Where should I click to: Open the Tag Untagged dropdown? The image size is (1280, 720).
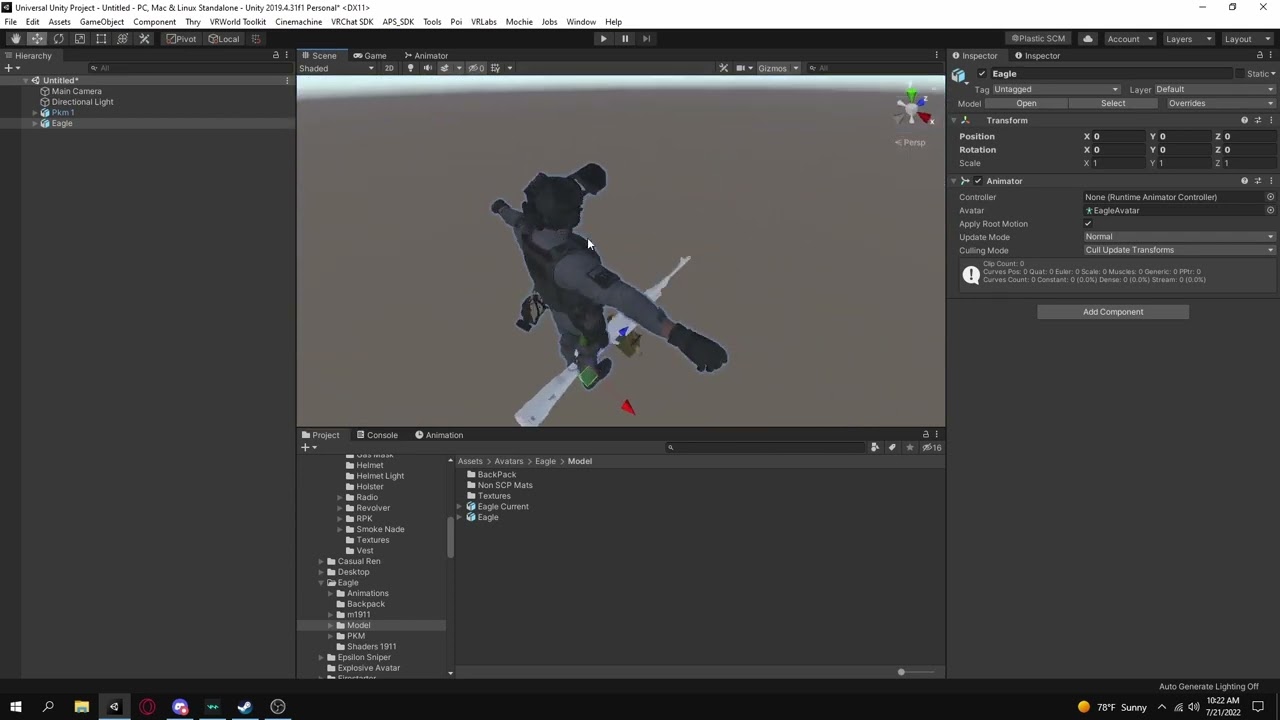point(1056,89)
